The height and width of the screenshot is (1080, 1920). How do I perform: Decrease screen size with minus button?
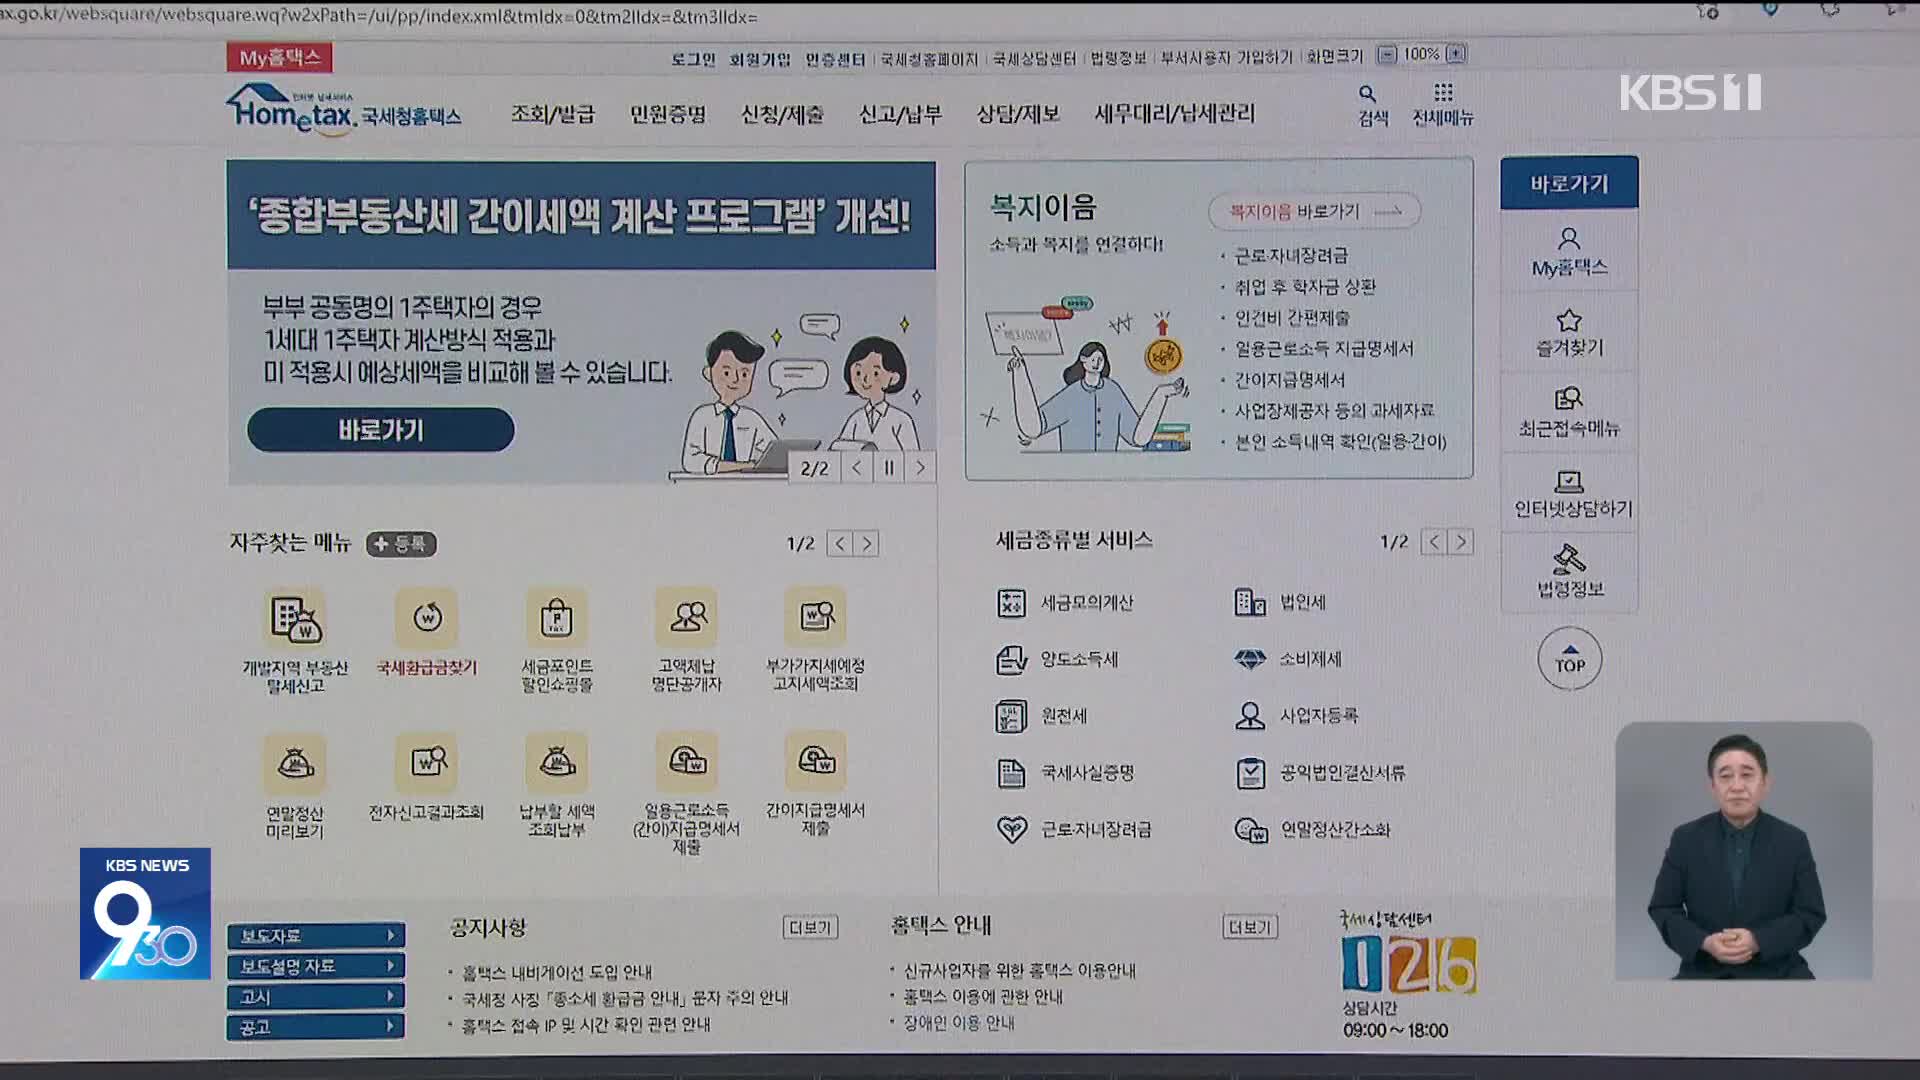(1387, 54)
